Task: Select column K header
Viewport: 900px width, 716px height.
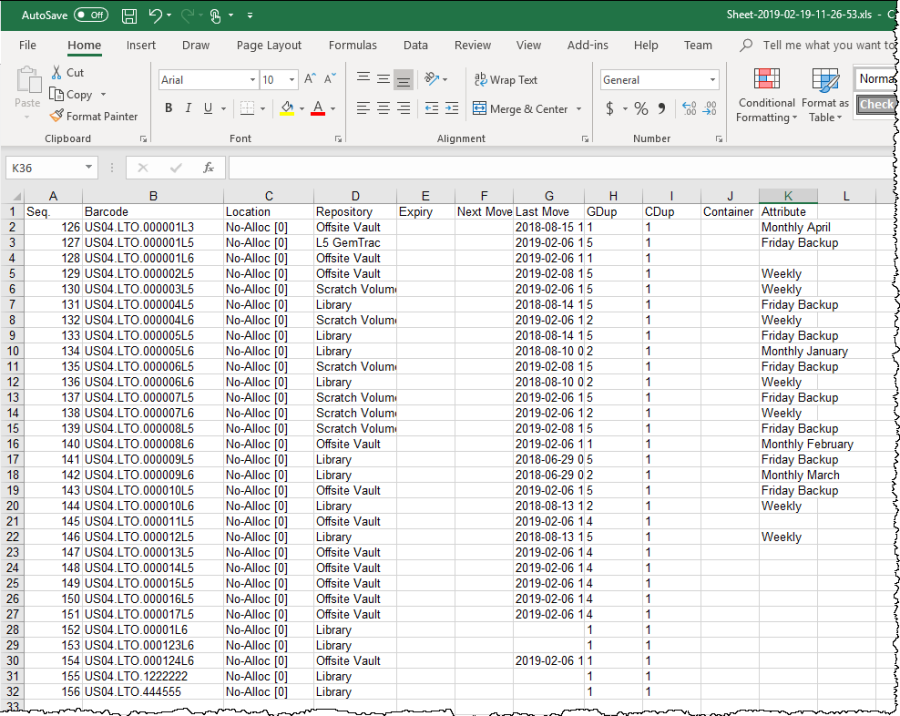Action: click(x=788, y=196)
